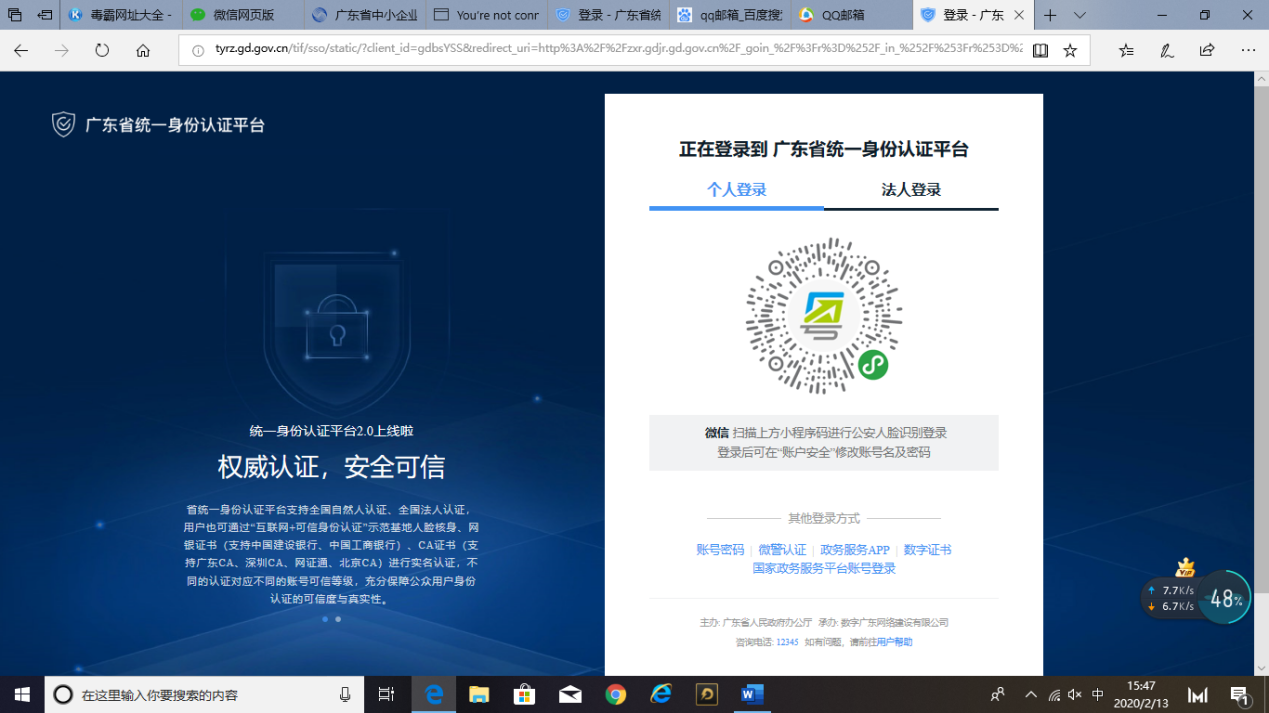
Task: Open Mail app from taskbar
Action: 570,694
